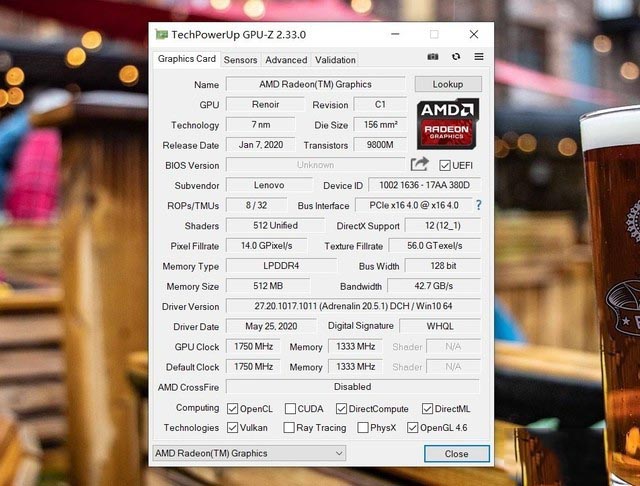Click the Transistors value 9800M
640x486 pixels.
(x=380, y=145)
